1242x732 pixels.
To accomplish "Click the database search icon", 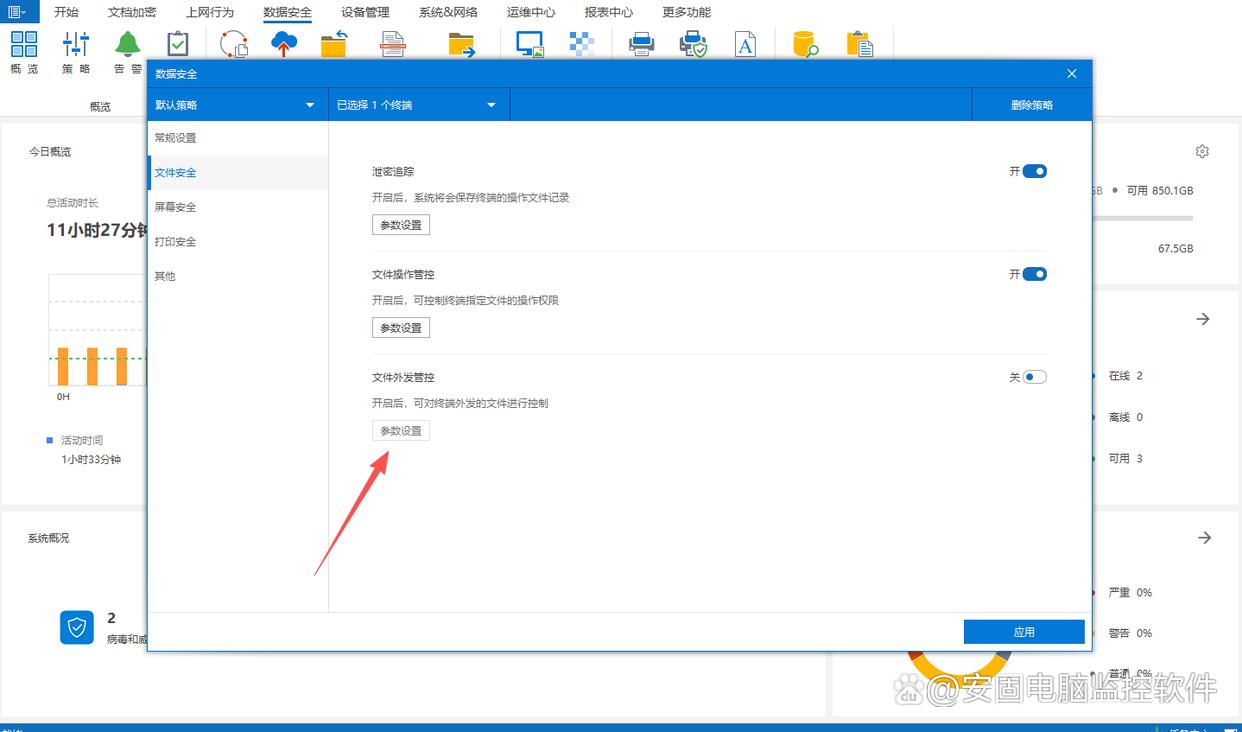I will (x=805, y=44).
